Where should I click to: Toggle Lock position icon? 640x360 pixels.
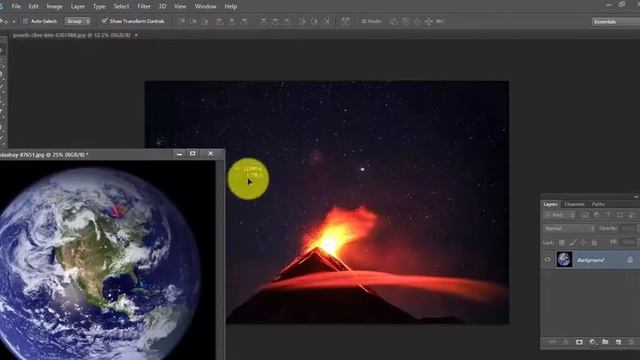click(x=583, y=242)
